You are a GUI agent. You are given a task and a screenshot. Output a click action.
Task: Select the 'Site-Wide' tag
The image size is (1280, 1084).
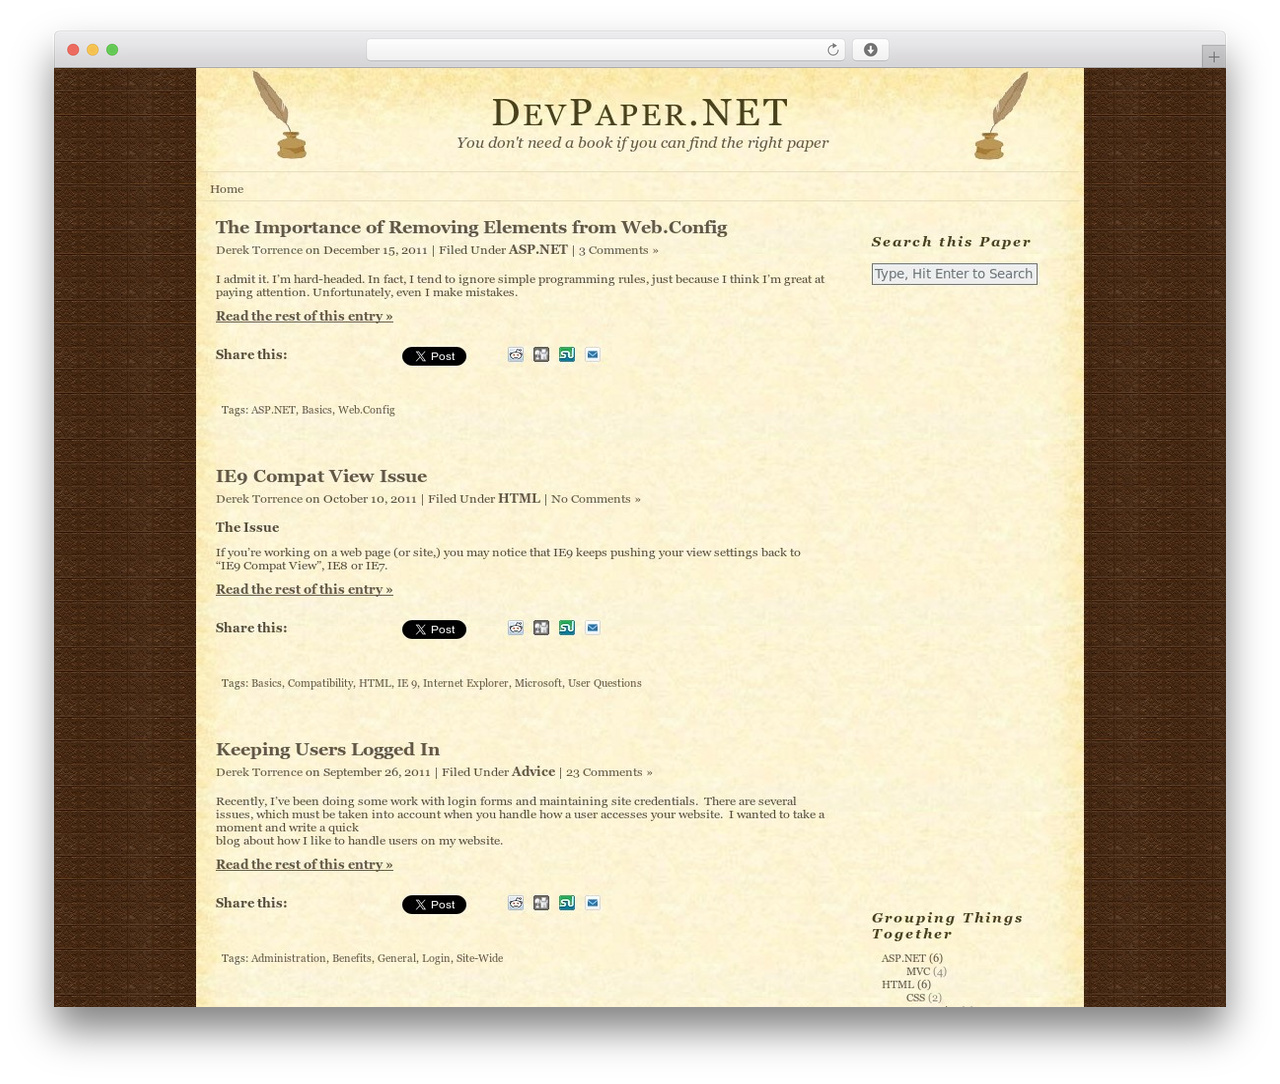(x=479, y=958)
